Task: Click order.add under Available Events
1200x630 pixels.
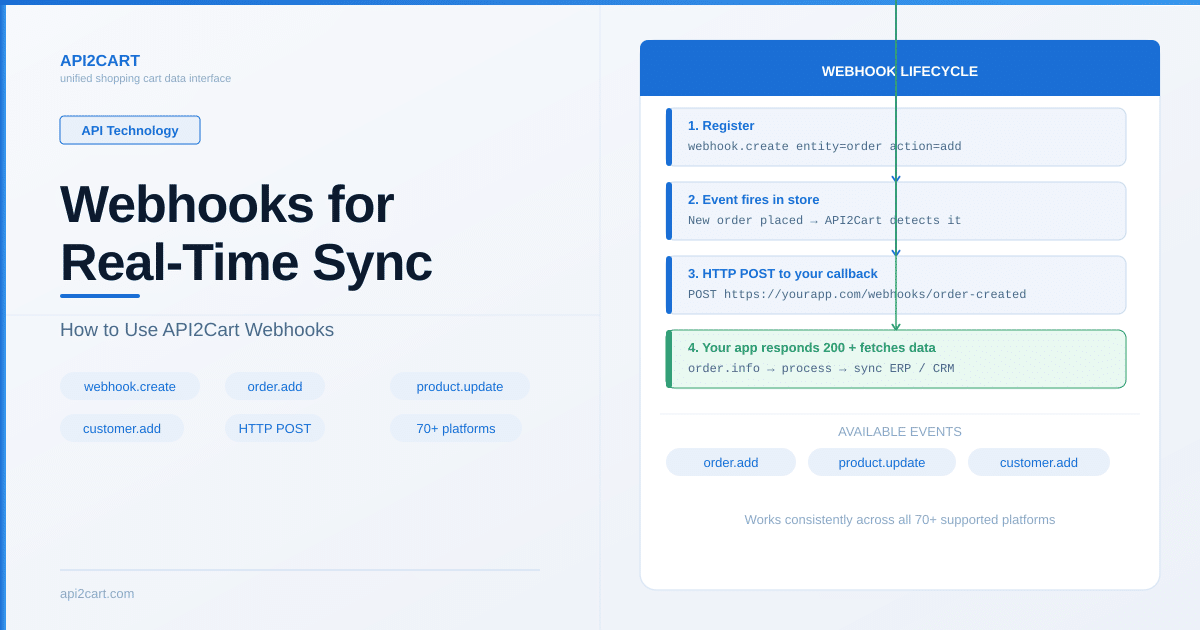Action: [731, 462]
